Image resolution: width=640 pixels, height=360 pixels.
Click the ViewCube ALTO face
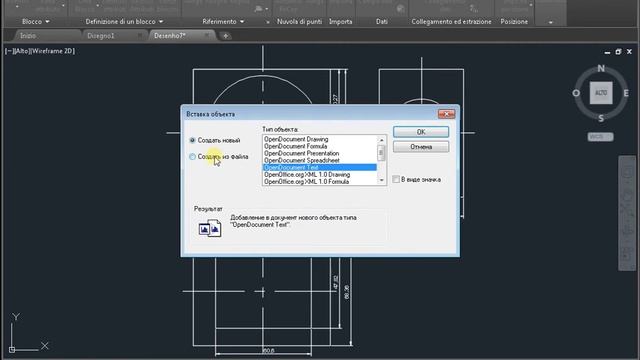[x=601, y=93]
